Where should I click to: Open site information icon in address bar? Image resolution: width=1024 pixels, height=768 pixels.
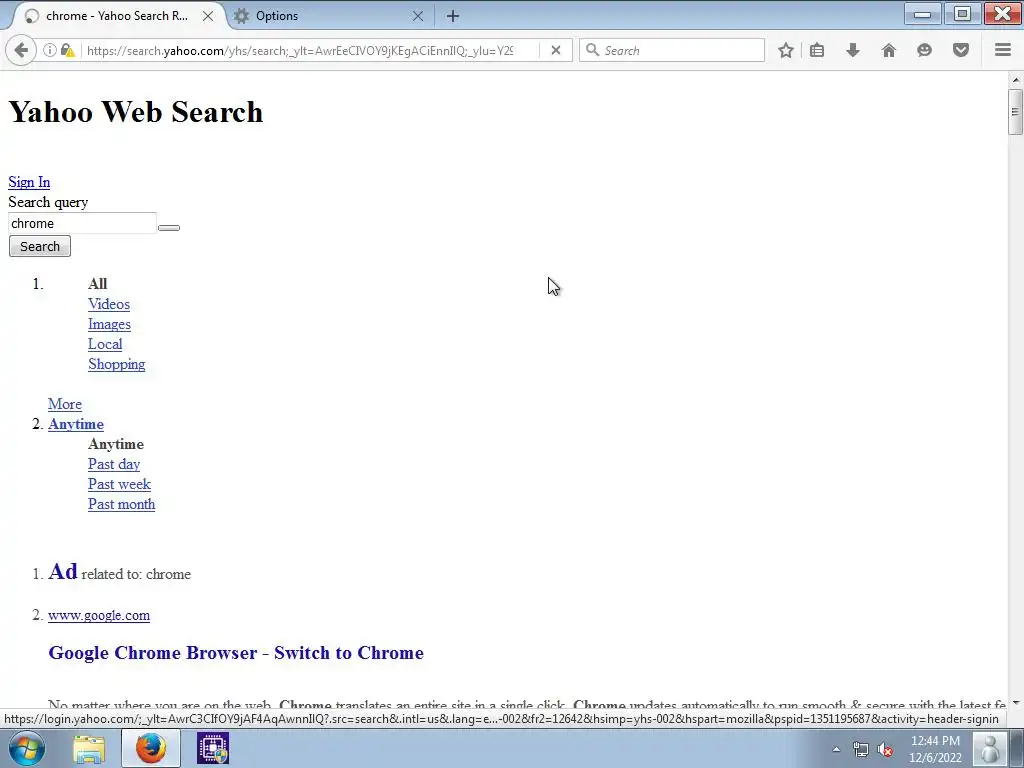[x=50, y=50]
